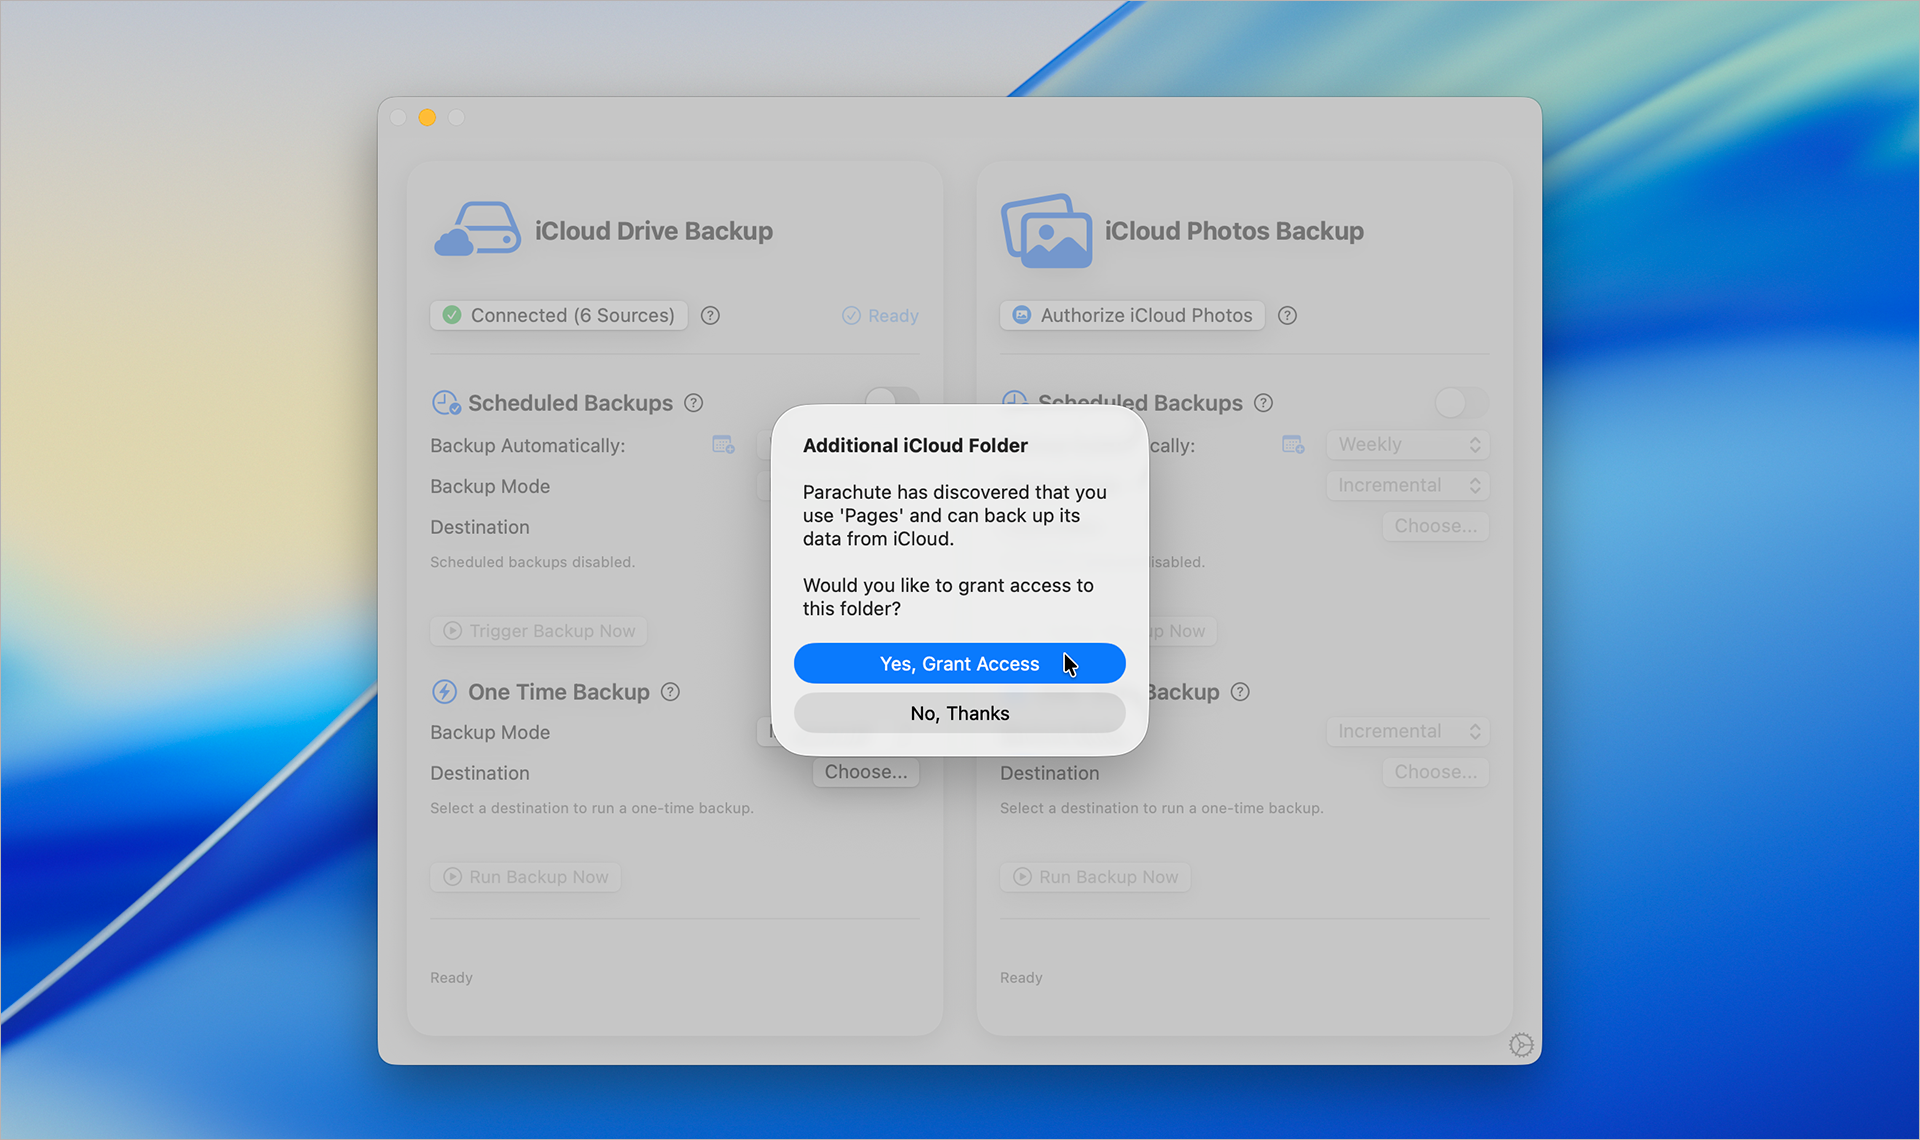The image size is (1920, 1140).
Task: Click the yellow minimize window button
Action: (x=427, y=118)
